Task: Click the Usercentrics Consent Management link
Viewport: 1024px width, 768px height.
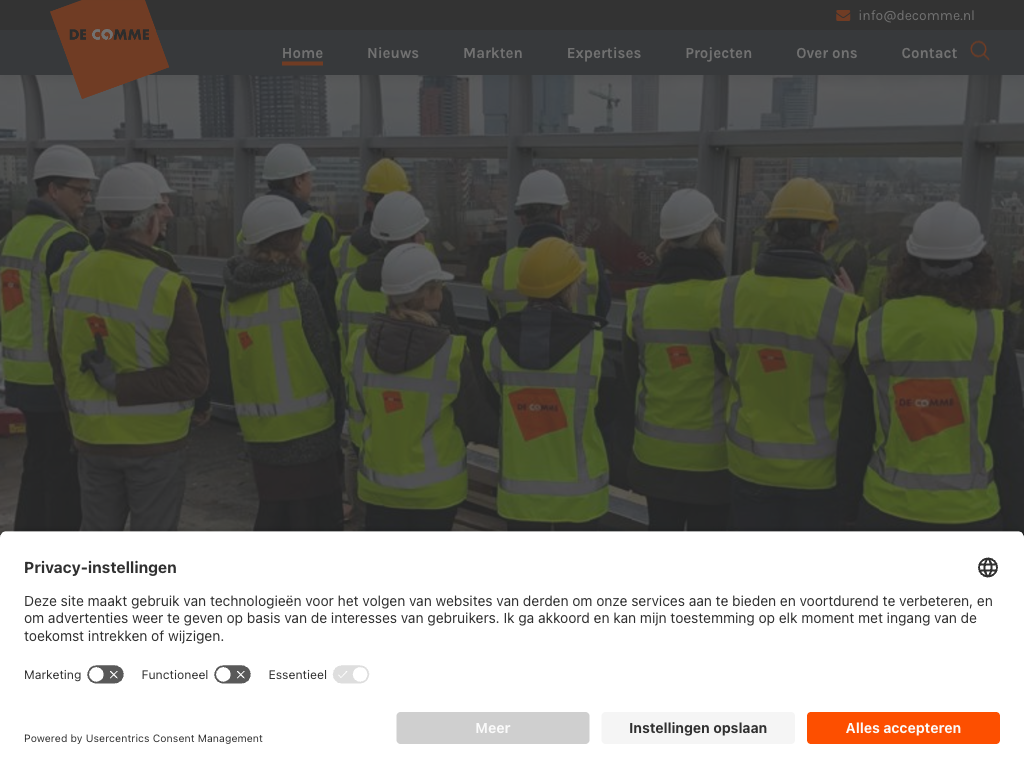Action: click(174, 738)
